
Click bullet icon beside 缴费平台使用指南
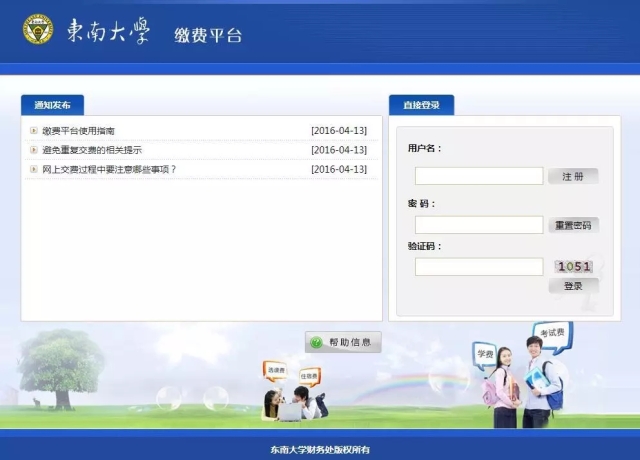[x=34, y=131]
